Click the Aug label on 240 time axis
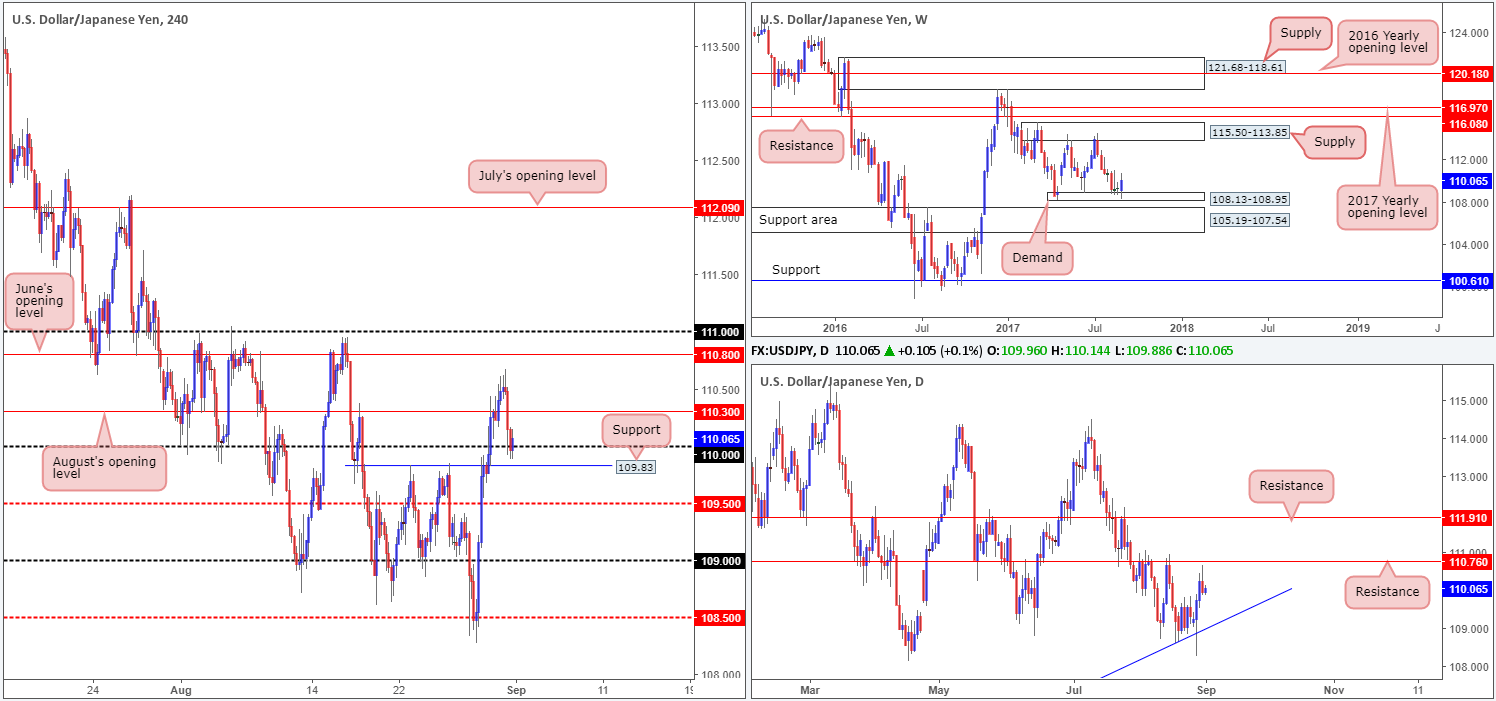 182,690
